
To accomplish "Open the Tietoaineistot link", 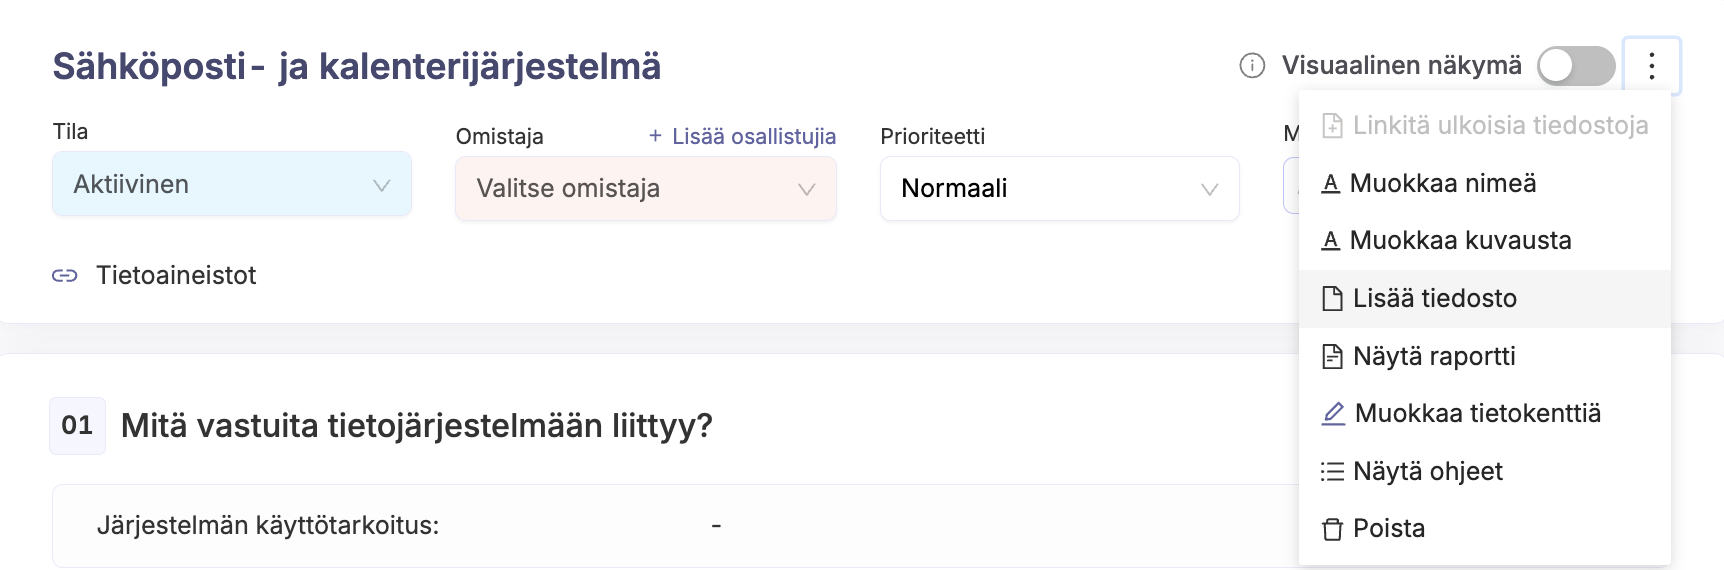I will point(176,276).
